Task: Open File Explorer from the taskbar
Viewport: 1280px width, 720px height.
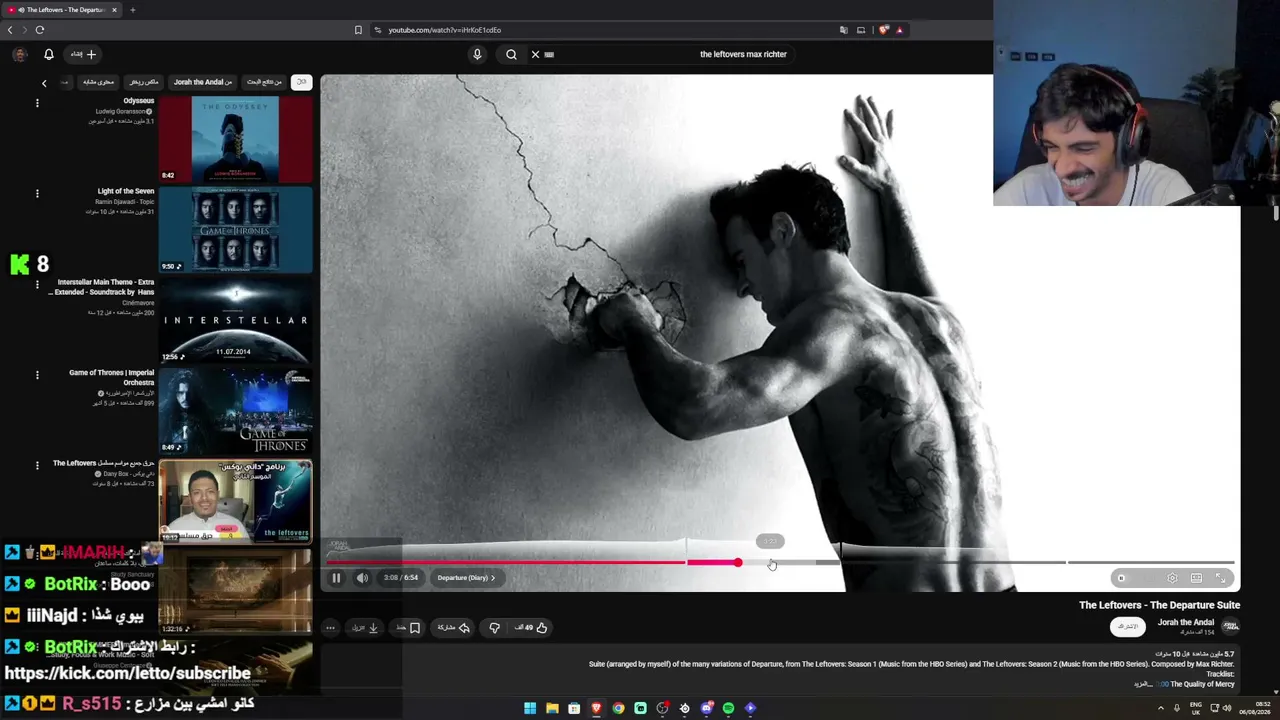Action: tap(552, 708)
